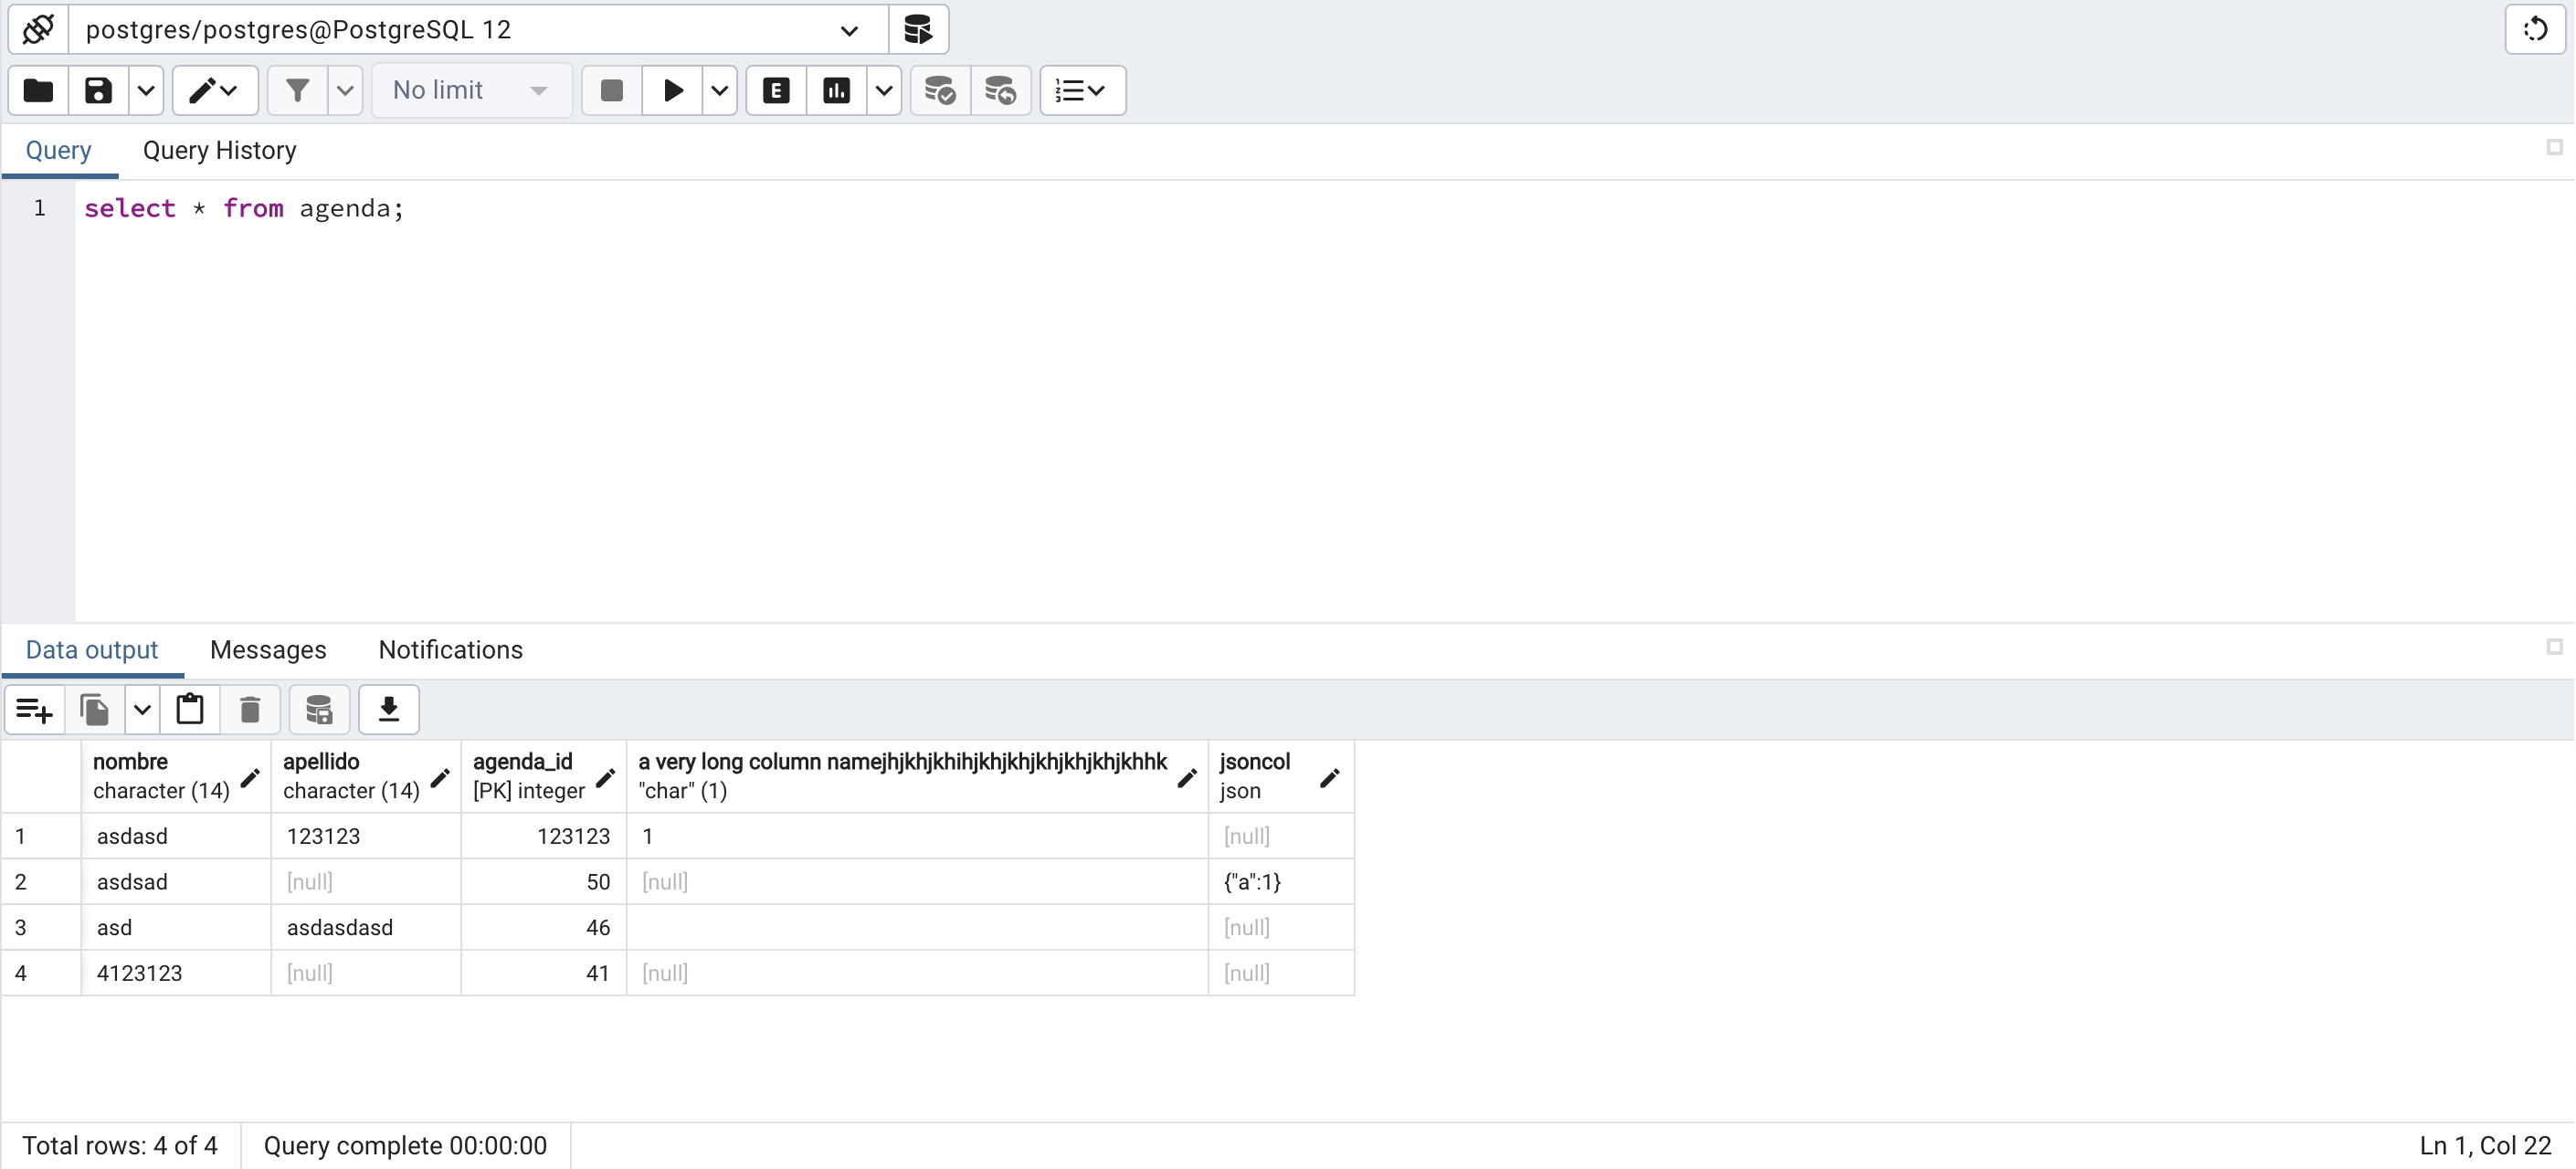Screen dimensions: 2576x1169
Task: Click the Delete row trash icon
Action: pos(250,710)
